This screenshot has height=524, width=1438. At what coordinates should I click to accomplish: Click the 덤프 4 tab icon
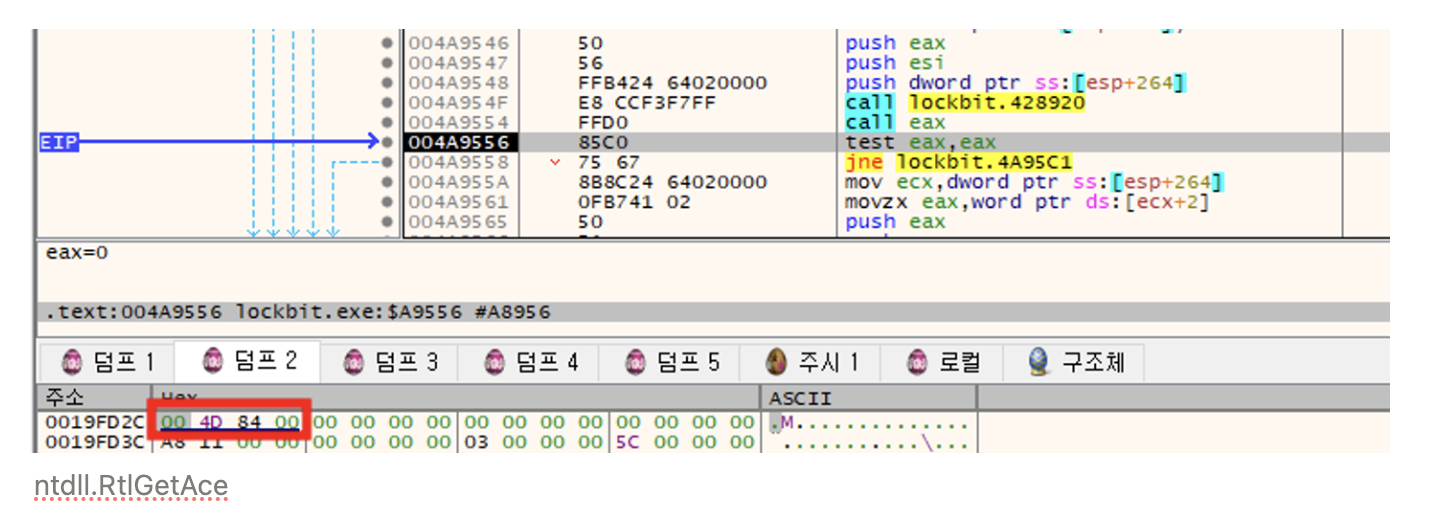tap(495, 362)
